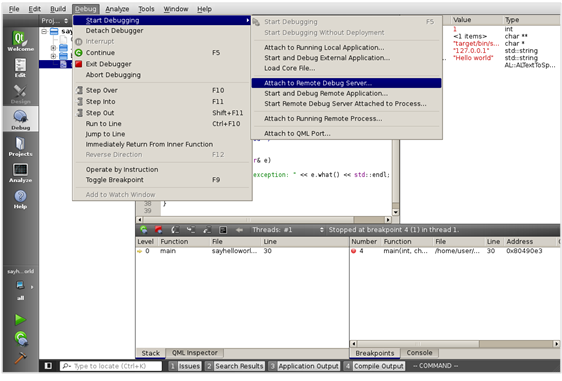
Task: Select Exit Debugger in Debug menu
Action: point(162,64)
